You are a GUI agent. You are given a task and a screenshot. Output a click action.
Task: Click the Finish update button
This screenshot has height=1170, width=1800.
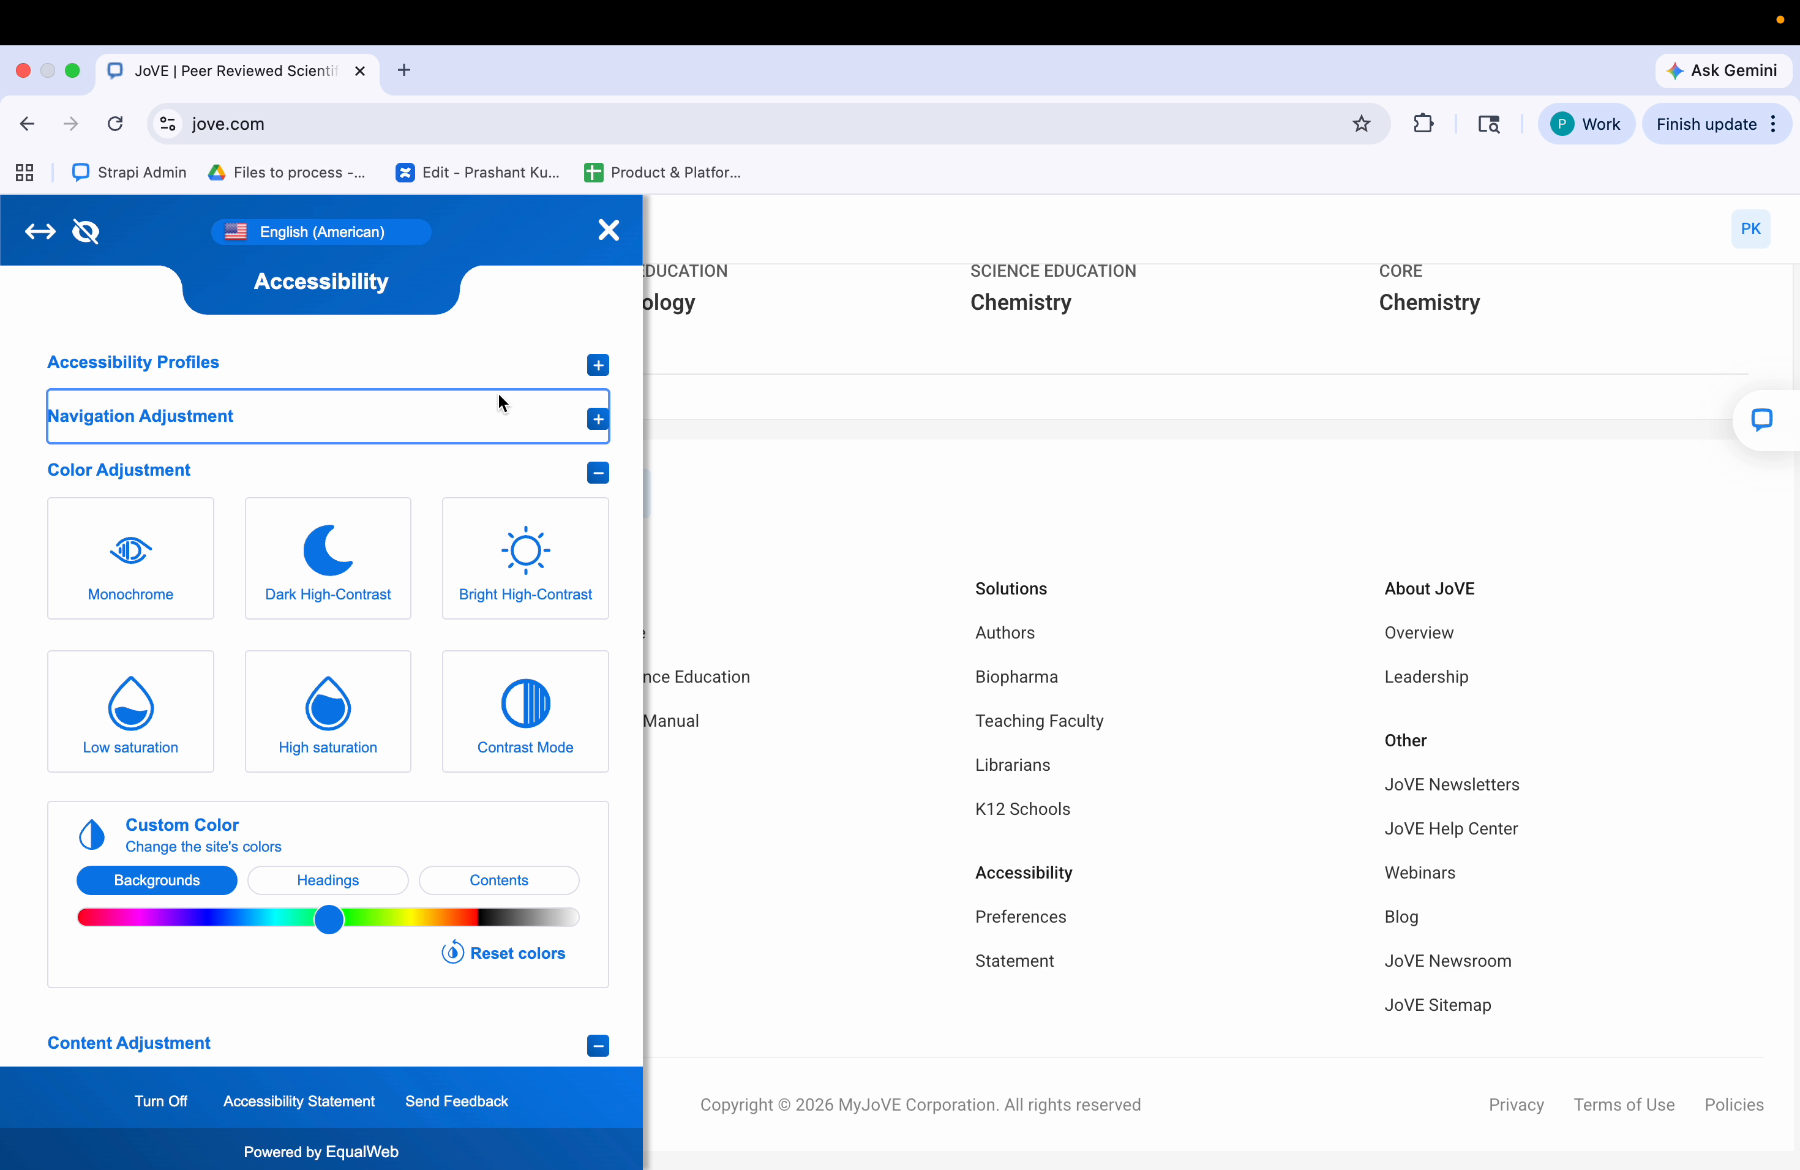point(1706,124)
